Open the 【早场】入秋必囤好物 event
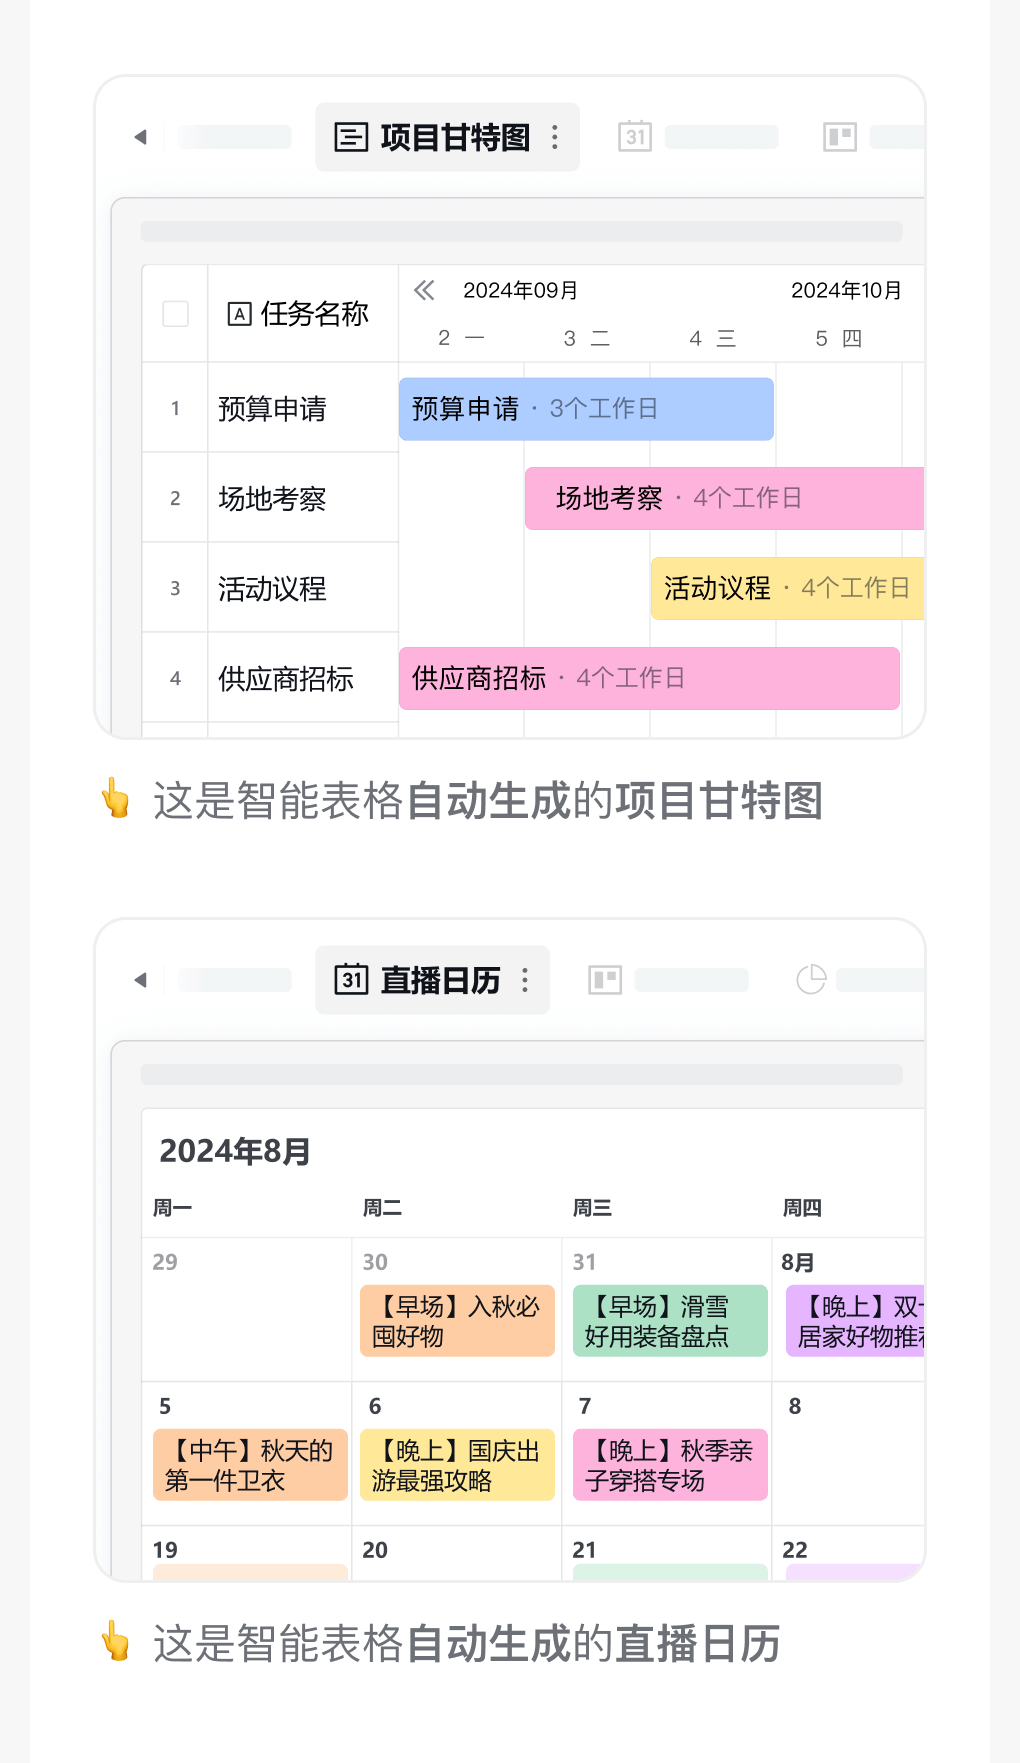This screenshot has width=1020, height=1763. [457, 1321]
